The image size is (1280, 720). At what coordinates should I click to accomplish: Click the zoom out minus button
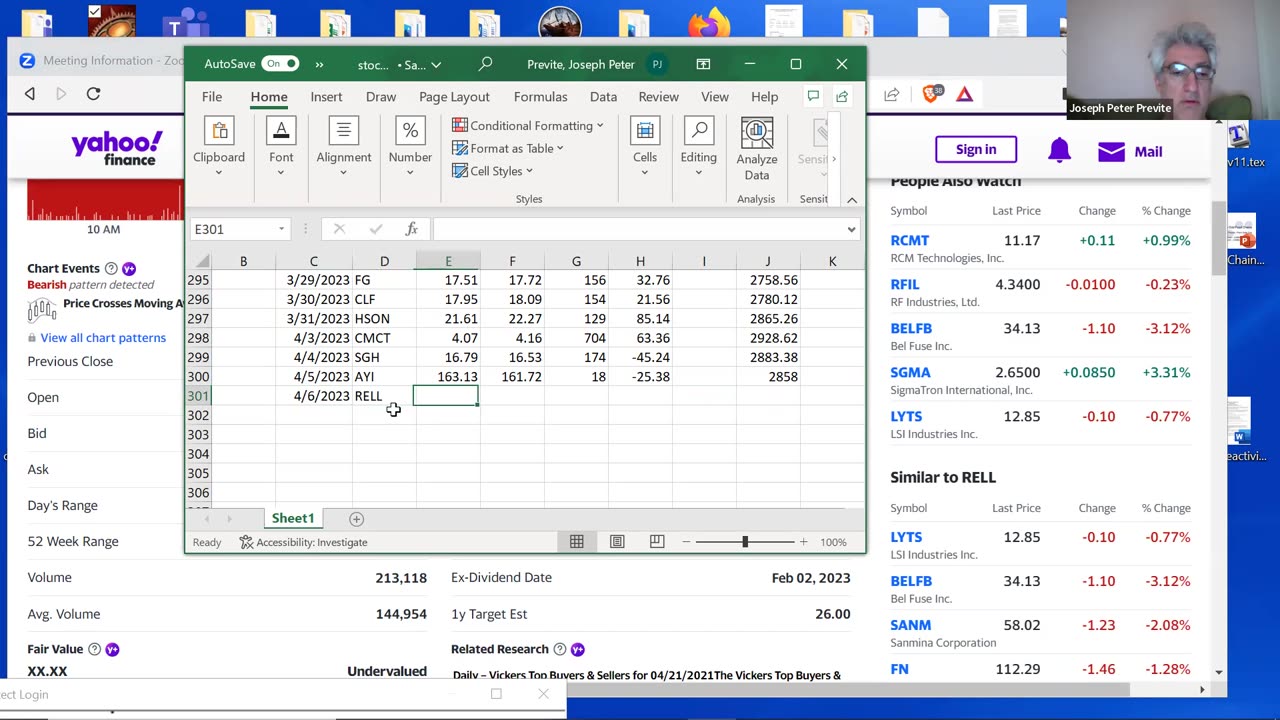686,541
